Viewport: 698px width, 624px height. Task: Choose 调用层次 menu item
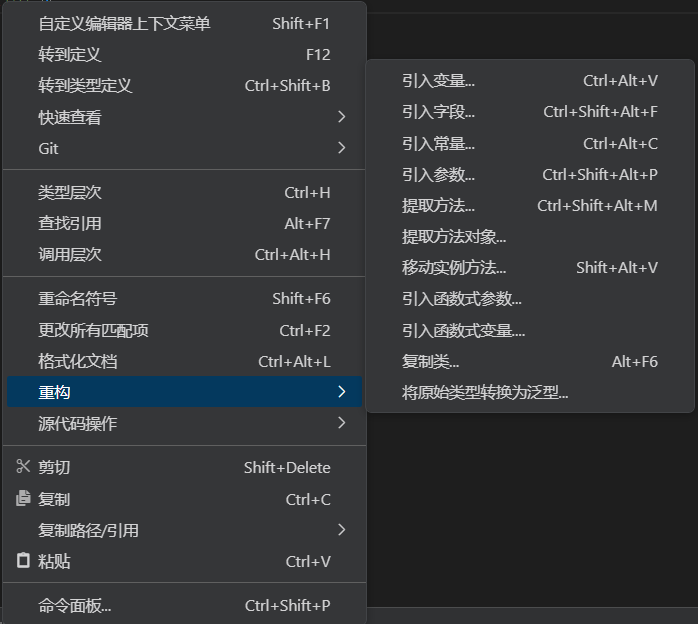(184, 255)
